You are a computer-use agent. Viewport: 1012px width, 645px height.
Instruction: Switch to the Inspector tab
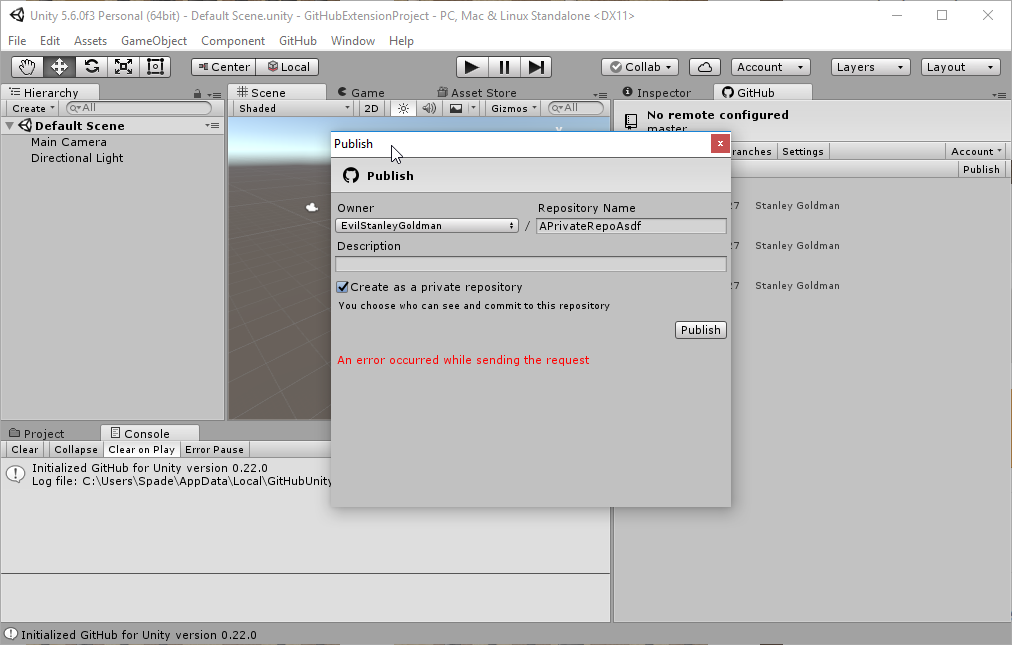[656, 92]
